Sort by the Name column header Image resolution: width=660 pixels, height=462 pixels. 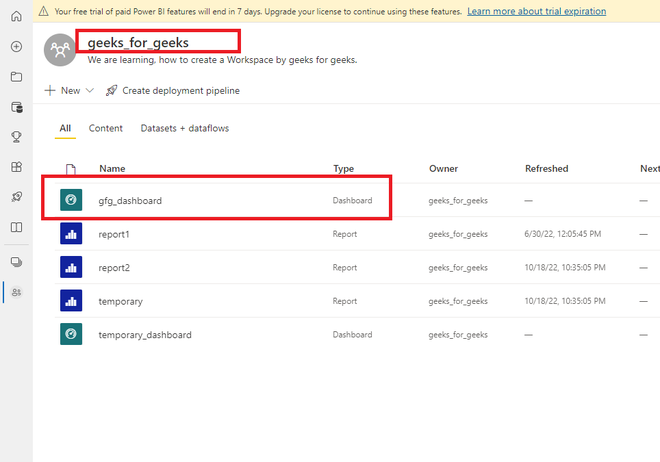tap(112, 169)
